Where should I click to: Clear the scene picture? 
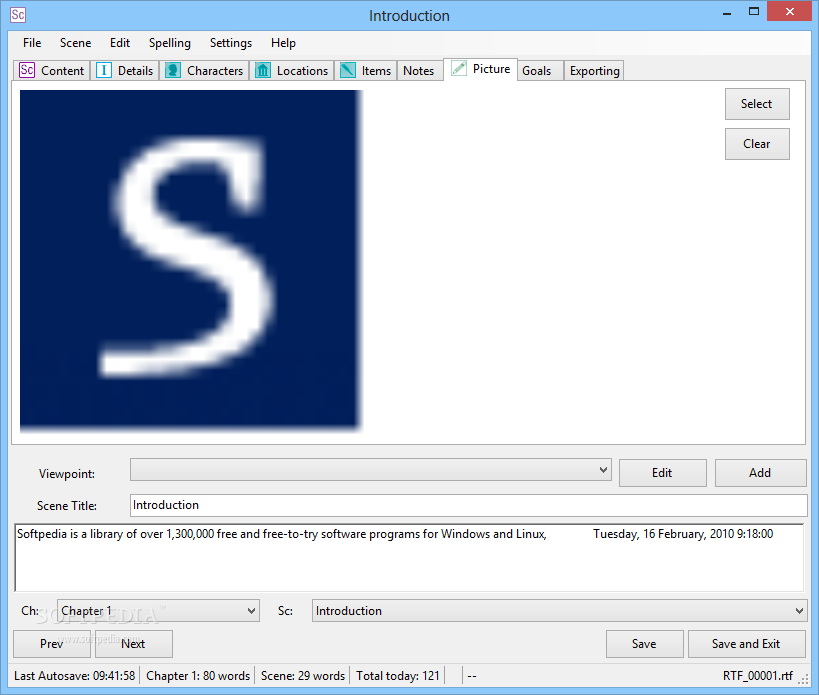(757, 144)
